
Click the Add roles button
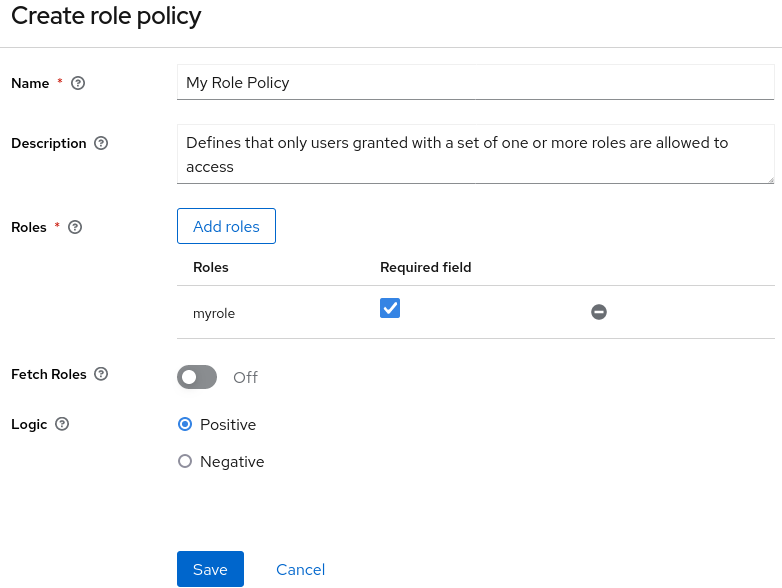[x=226, y=226]
